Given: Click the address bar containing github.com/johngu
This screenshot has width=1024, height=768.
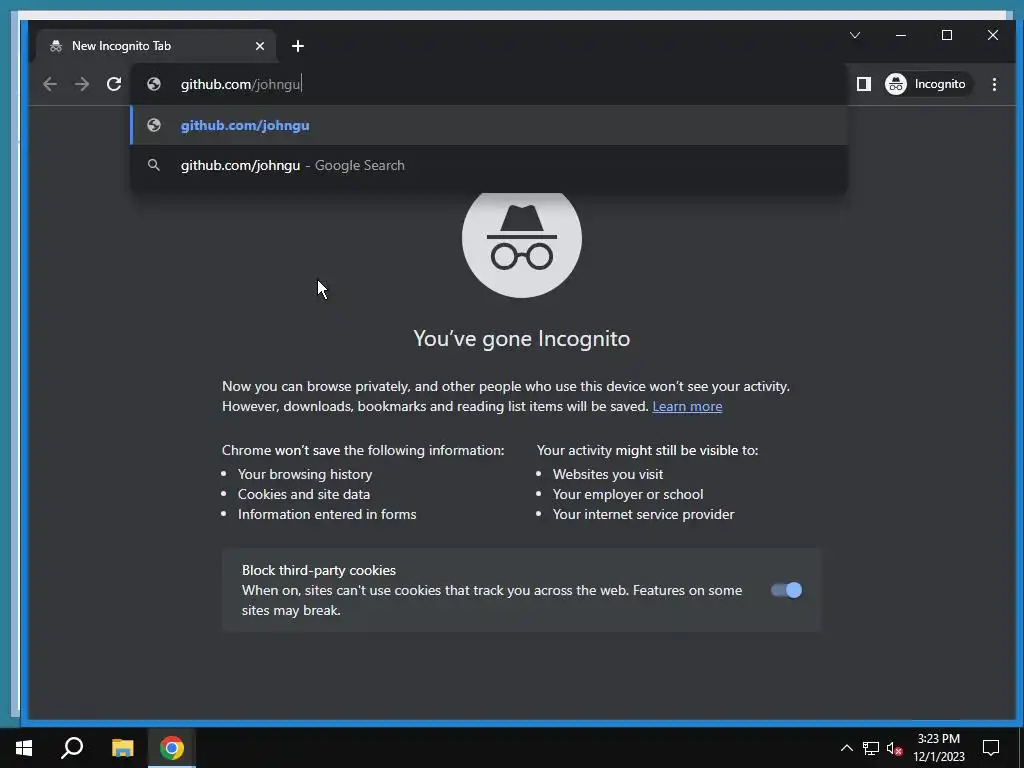Looking at the screenshot, I should tap(488, 84).
